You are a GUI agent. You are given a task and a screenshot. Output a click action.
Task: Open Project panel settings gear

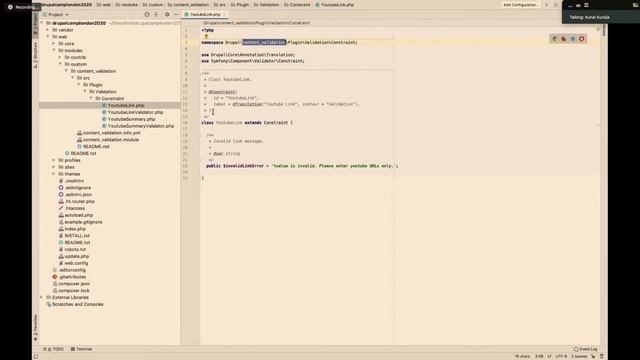(167, 14)
